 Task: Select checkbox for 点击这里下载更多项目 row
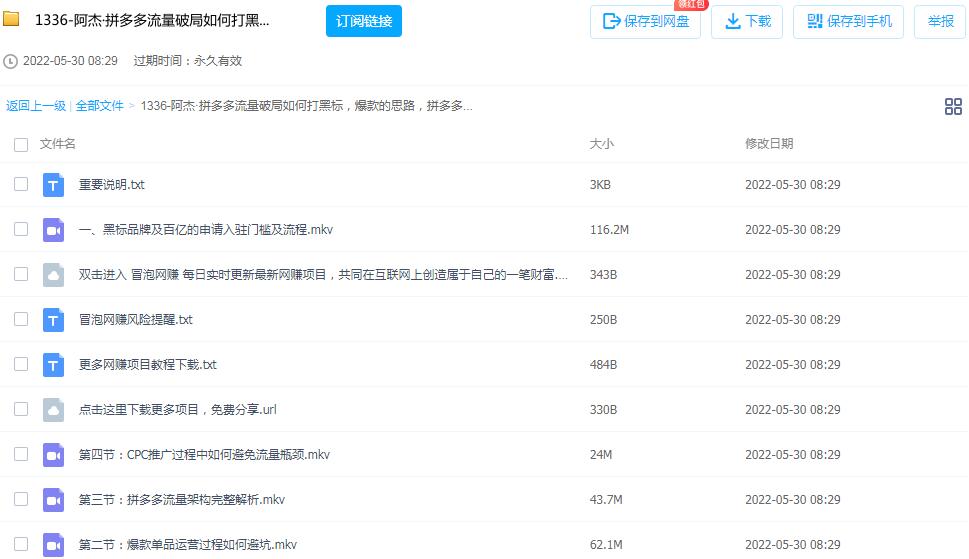(21, 409)
